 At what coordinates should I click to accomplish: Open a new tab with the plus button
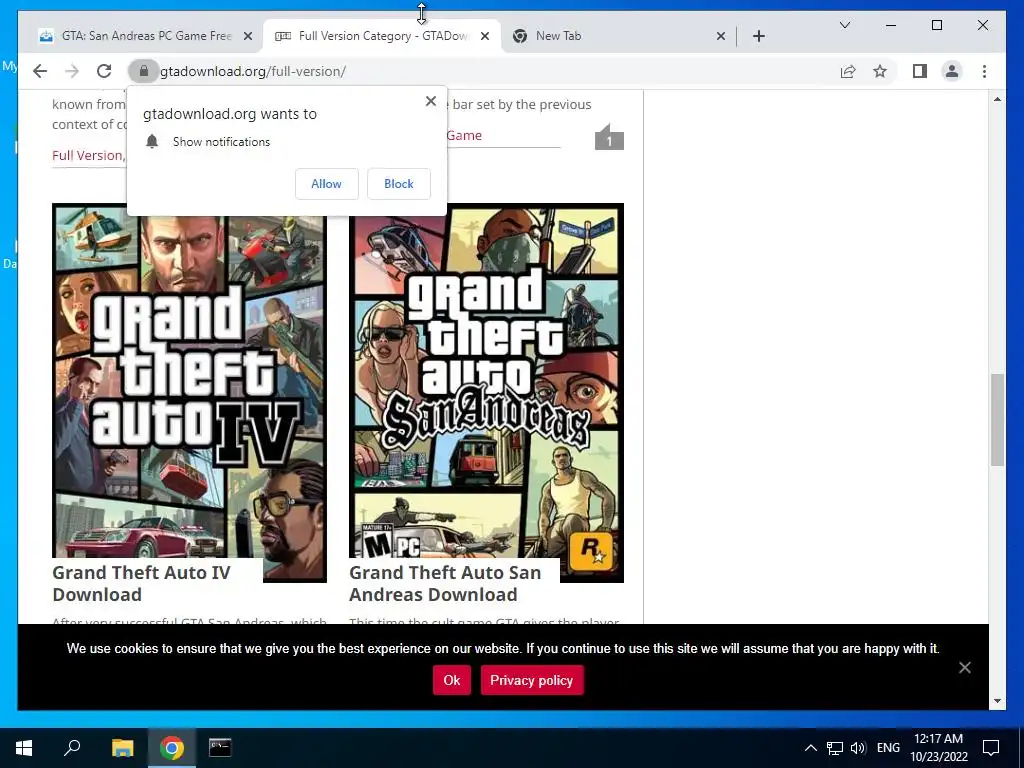pos(758,36)
